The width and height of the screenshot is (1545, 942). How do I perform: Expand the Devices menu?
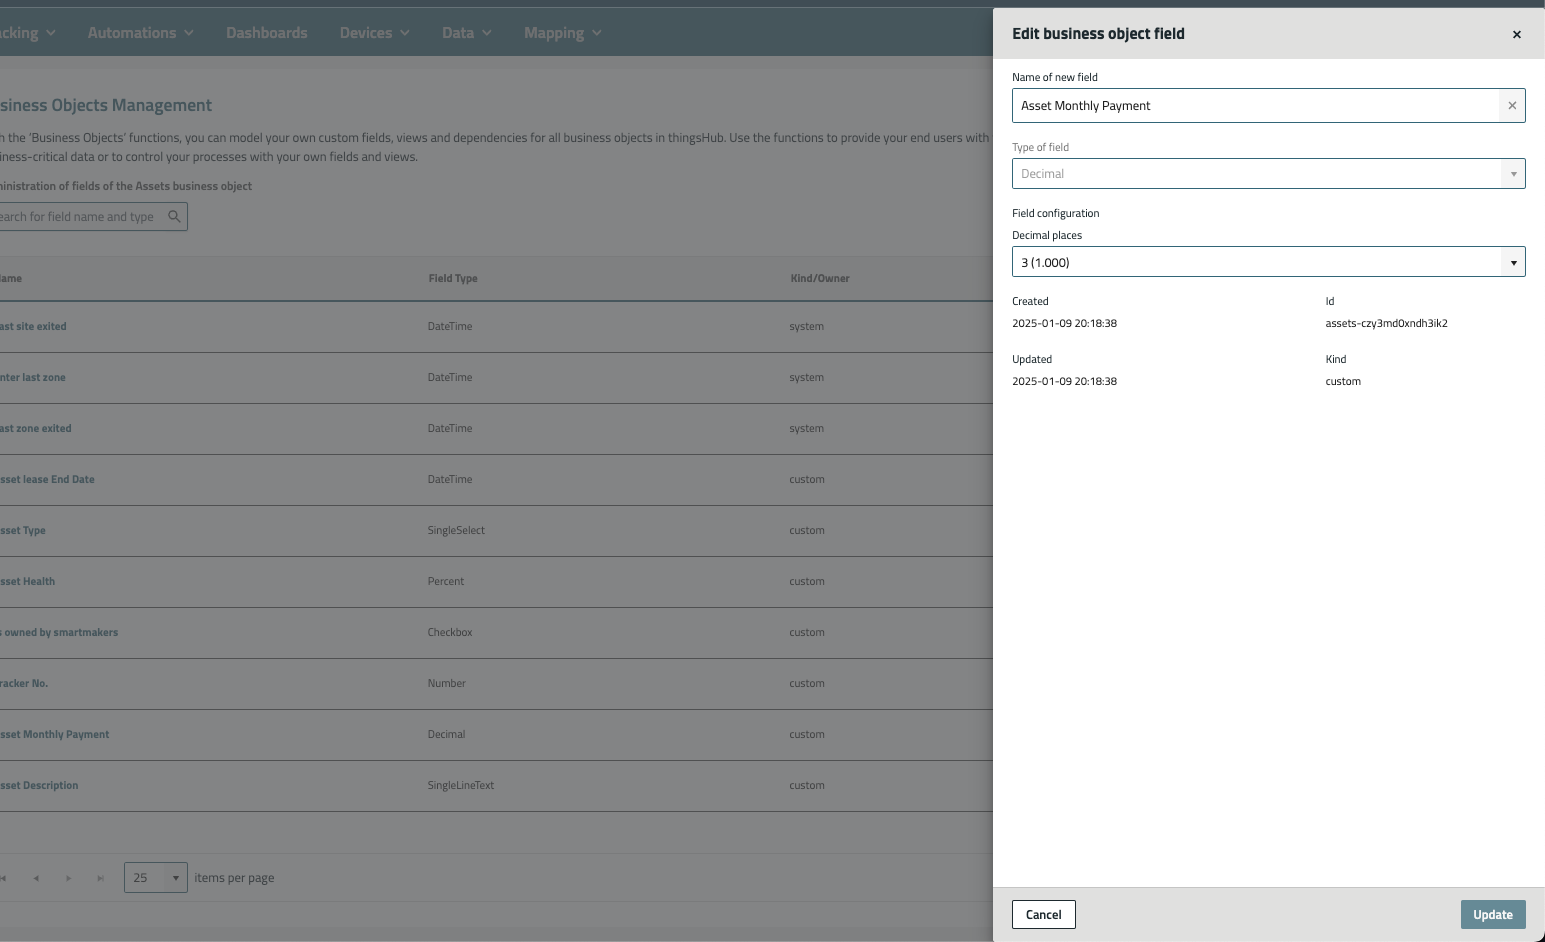tap(374, 33)
